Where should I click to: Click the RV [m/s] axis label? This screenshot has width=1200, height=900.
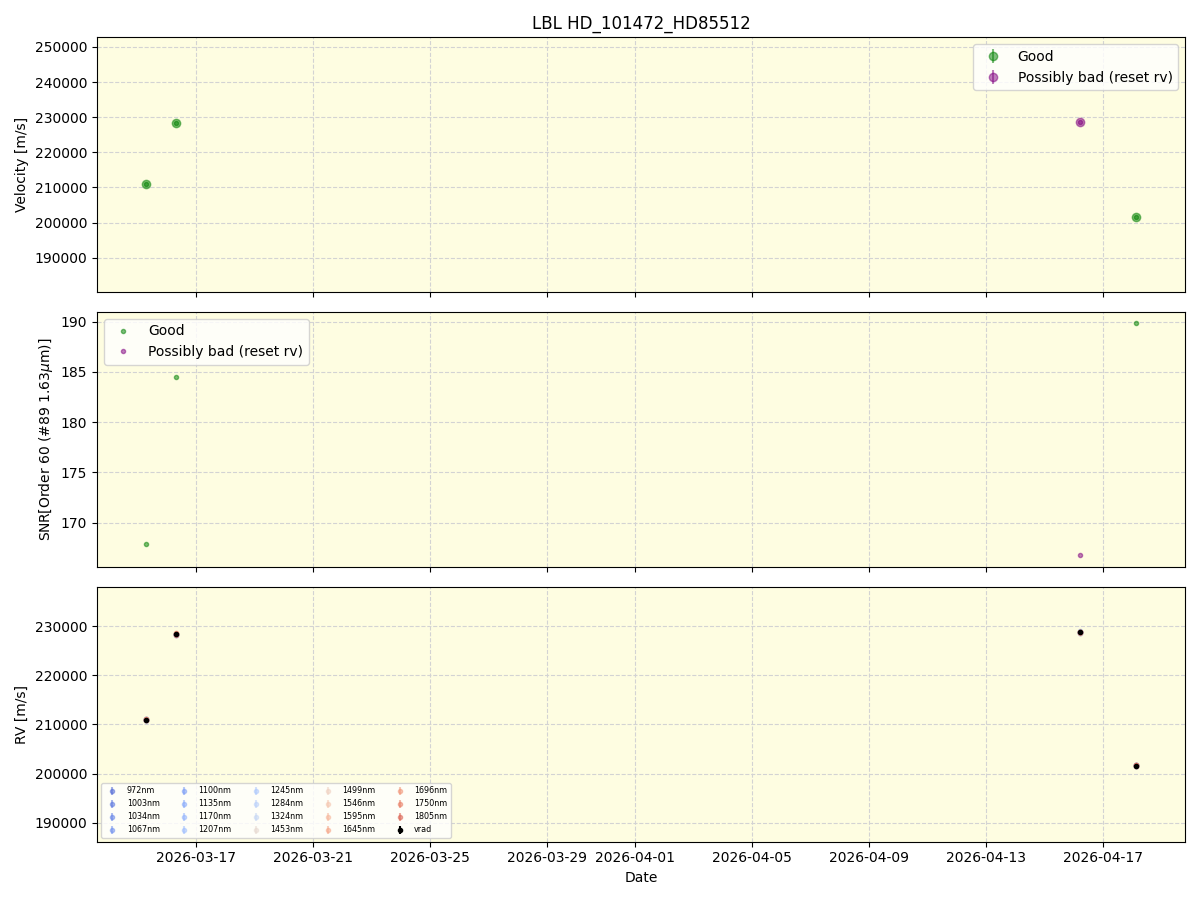pos(21,714)
